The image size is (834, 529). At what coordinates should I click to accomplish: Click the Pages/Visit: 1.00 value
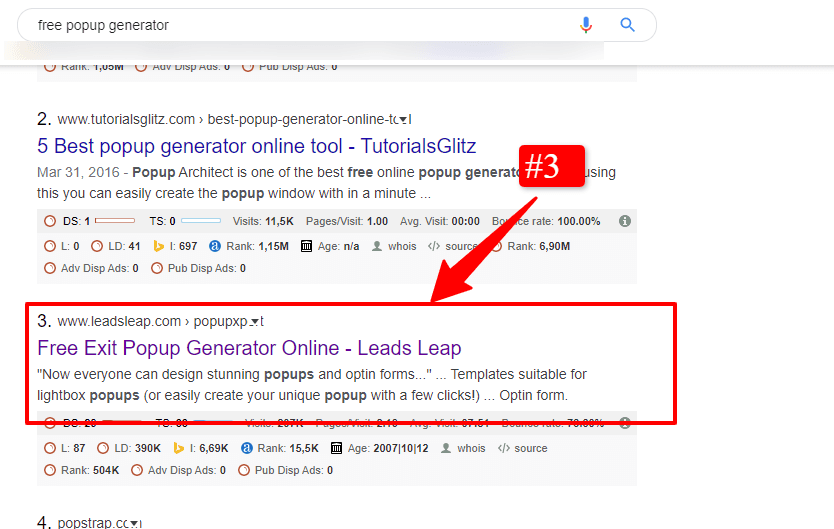pos(347,221)
